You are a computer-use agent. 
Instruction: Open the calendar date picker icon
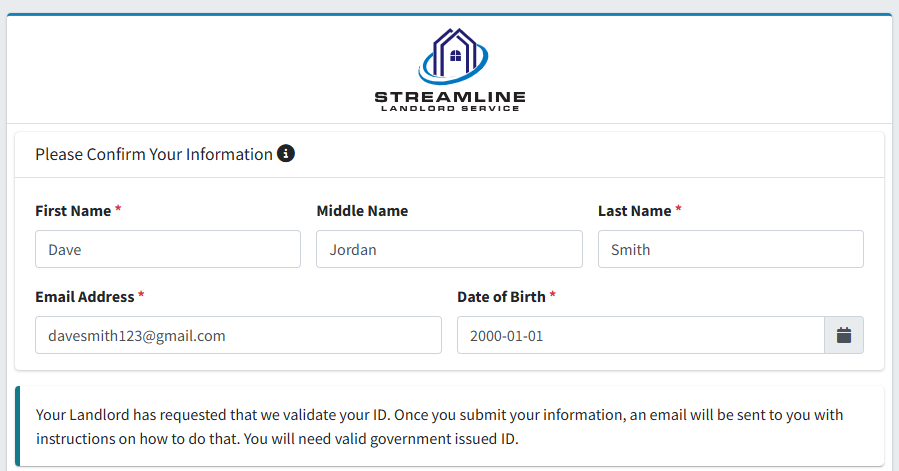tap(843, 335)
